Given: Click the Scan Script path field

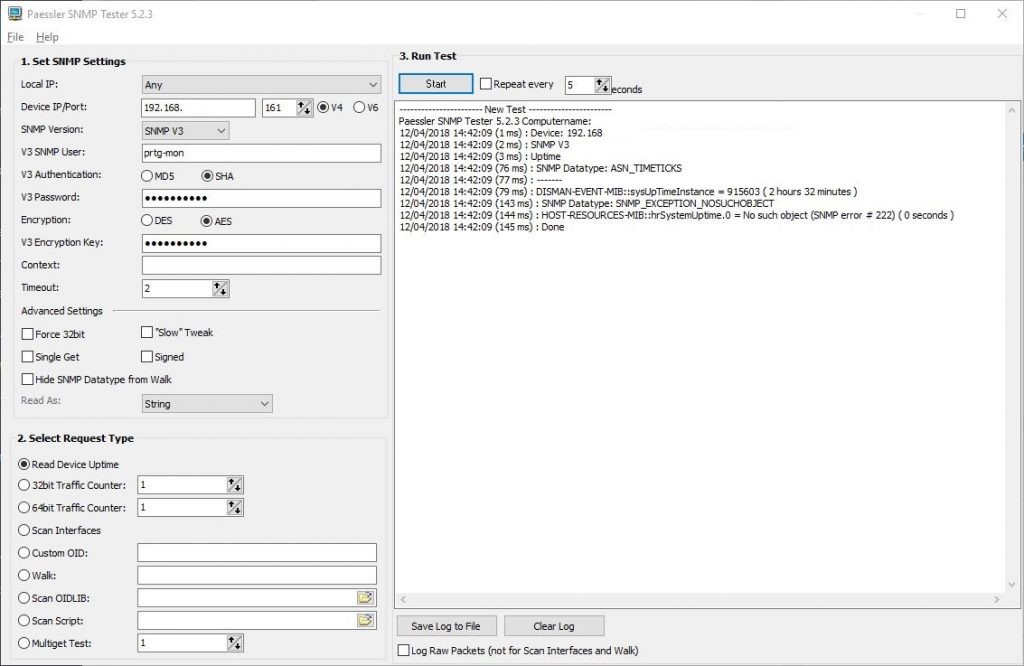Looking at the screenshot, I should pos(247,620).
